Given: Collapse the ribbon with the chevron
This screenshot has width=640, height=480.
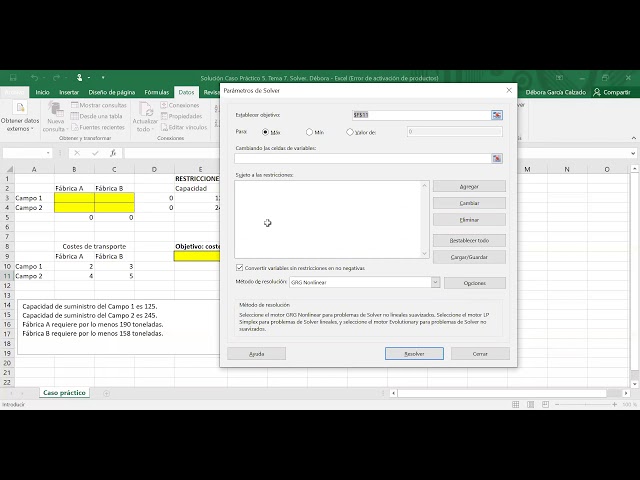Looking at the screenshot, I should [x=633, y=138].
